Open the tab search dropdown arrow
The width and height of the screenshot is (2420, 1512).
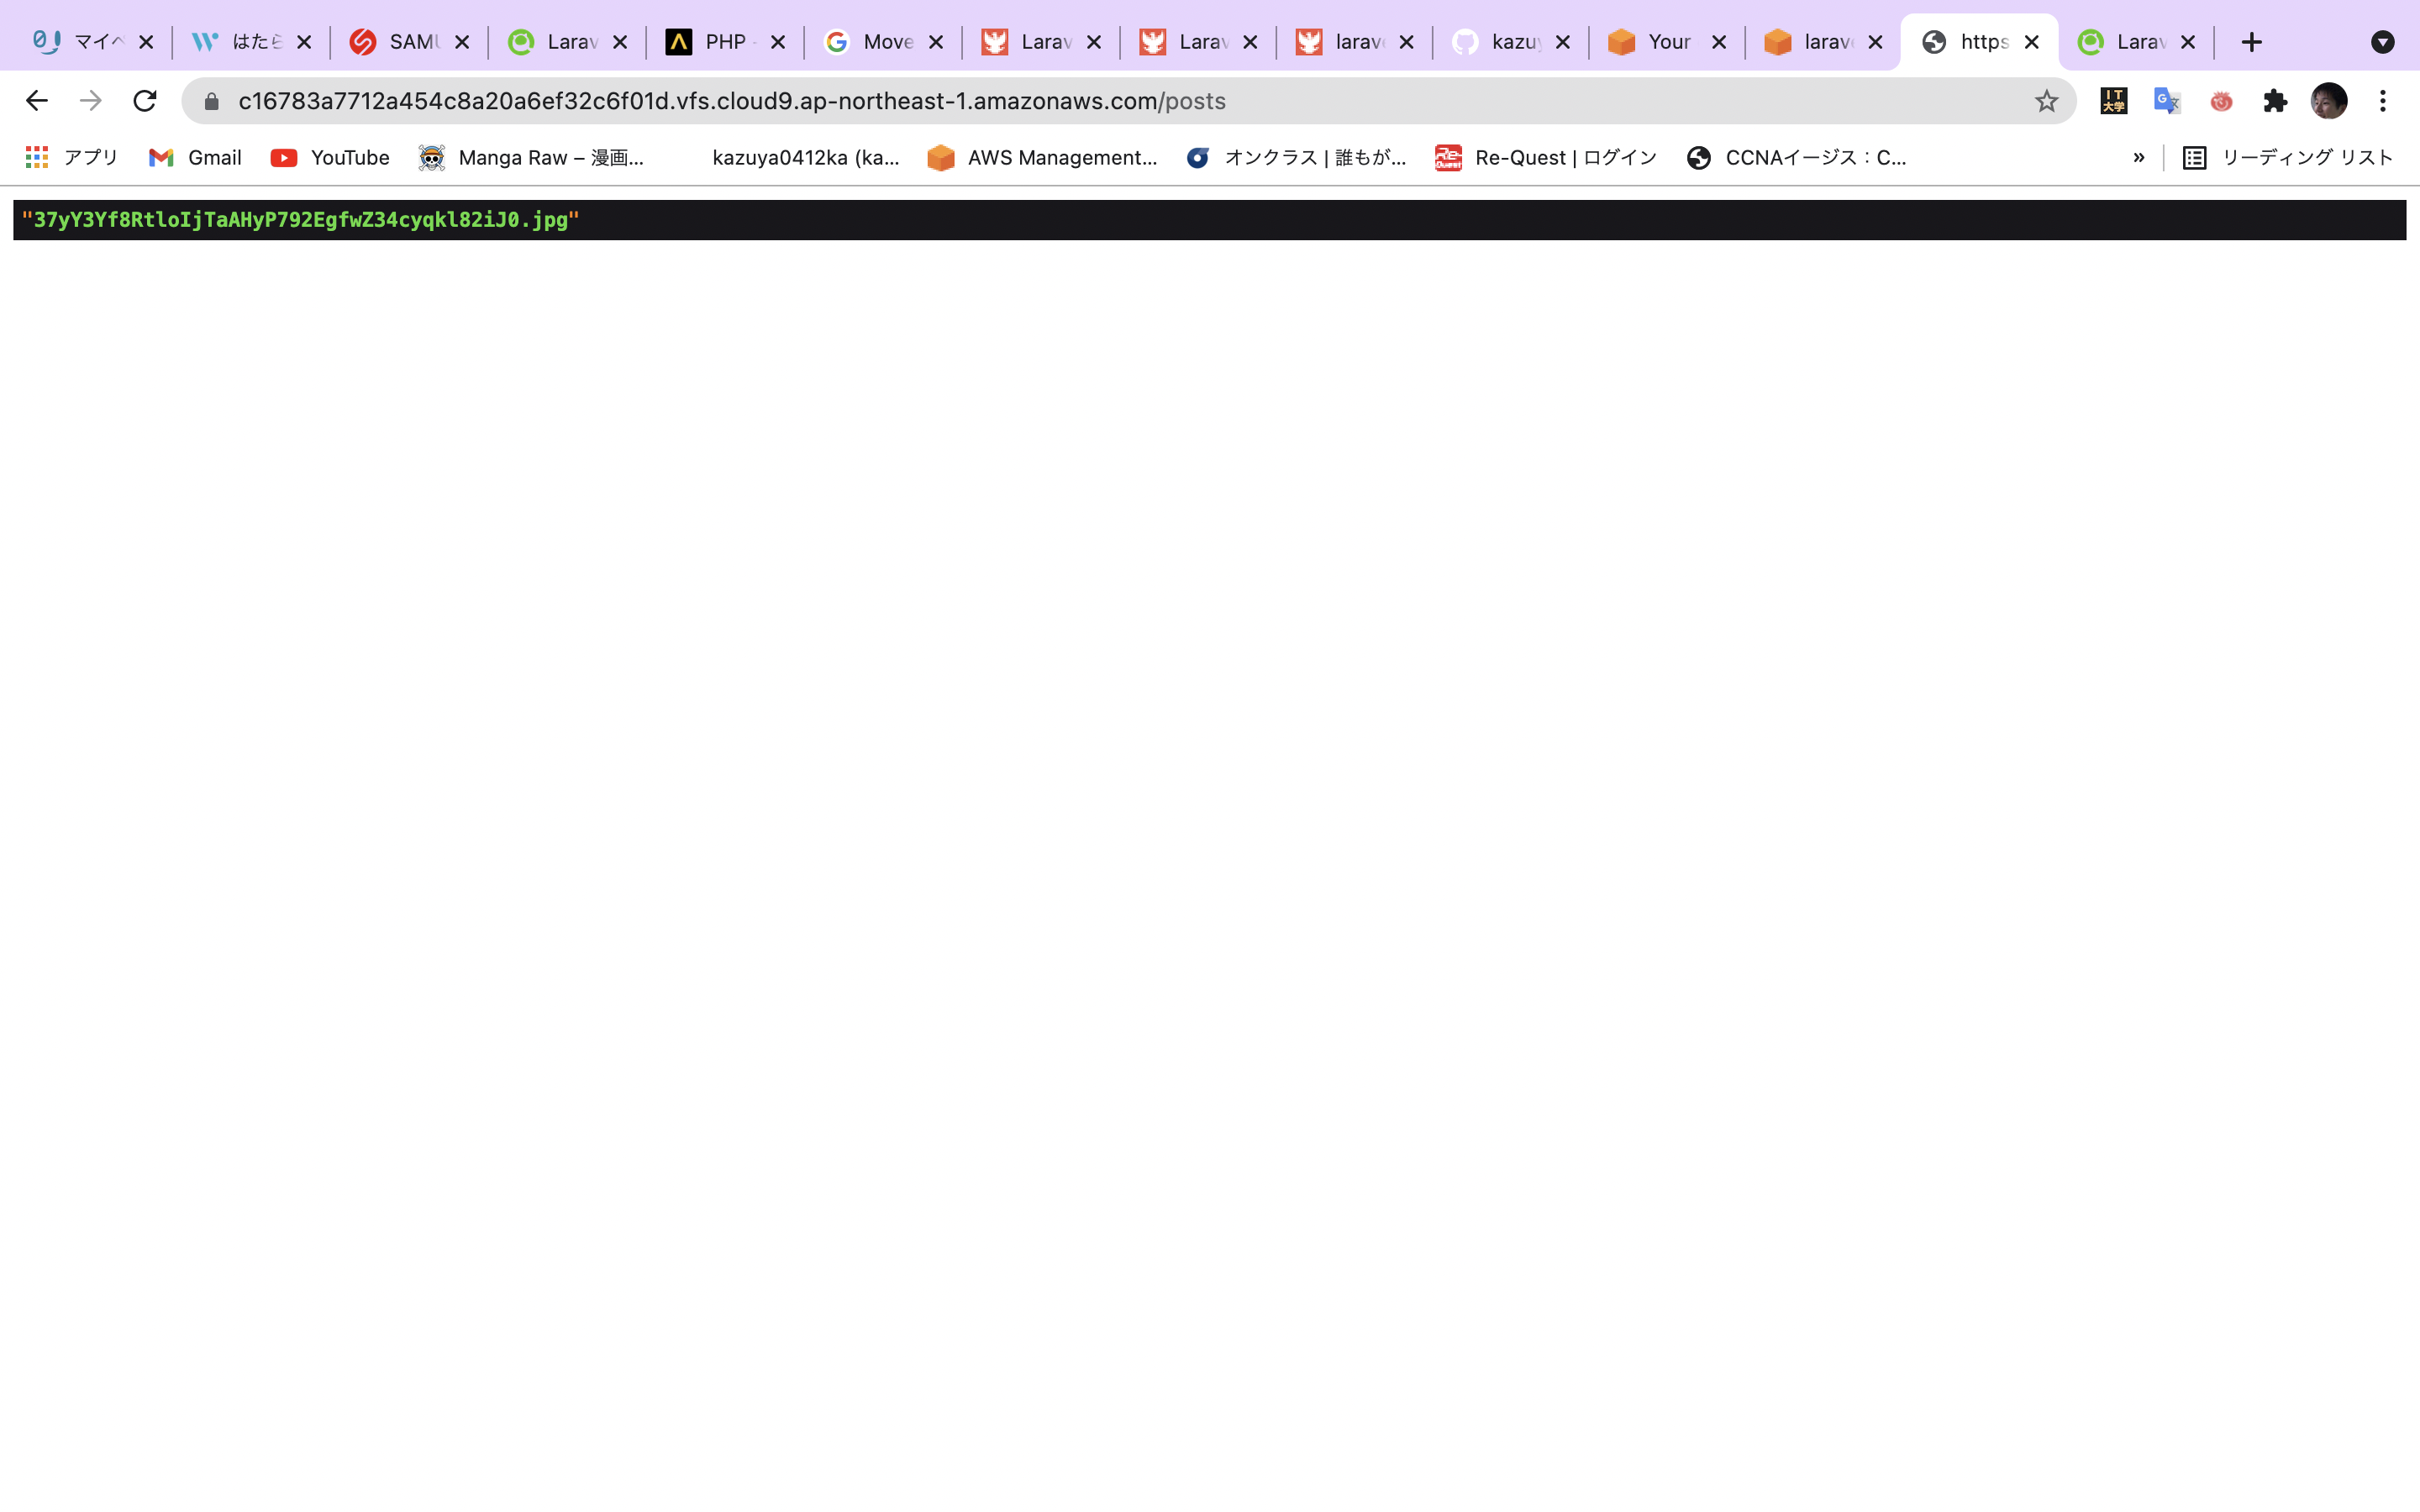coord(2383,42)
